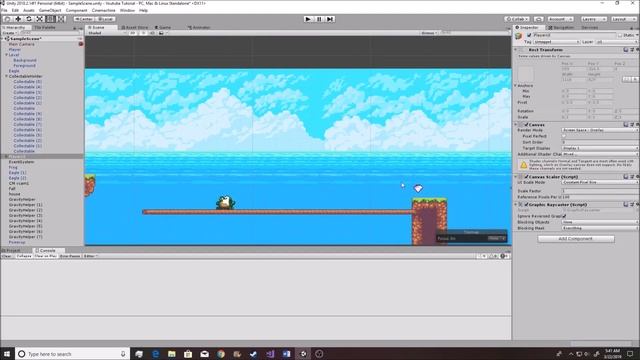Toggle the Canvas component enabled checkbox
The image size is (640, 360).
click(527, 124)
